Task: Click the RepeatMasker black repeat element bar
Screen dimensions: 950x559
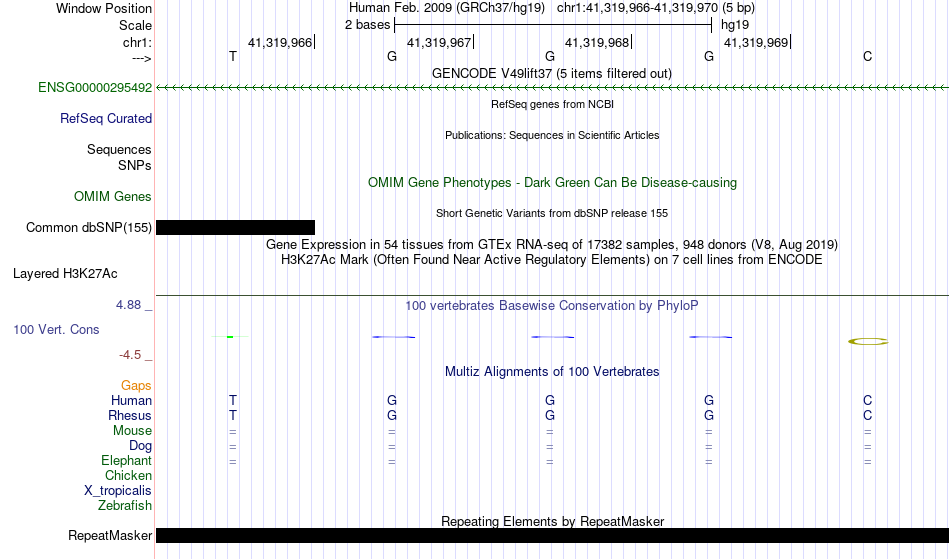Action: pos(553,535)
